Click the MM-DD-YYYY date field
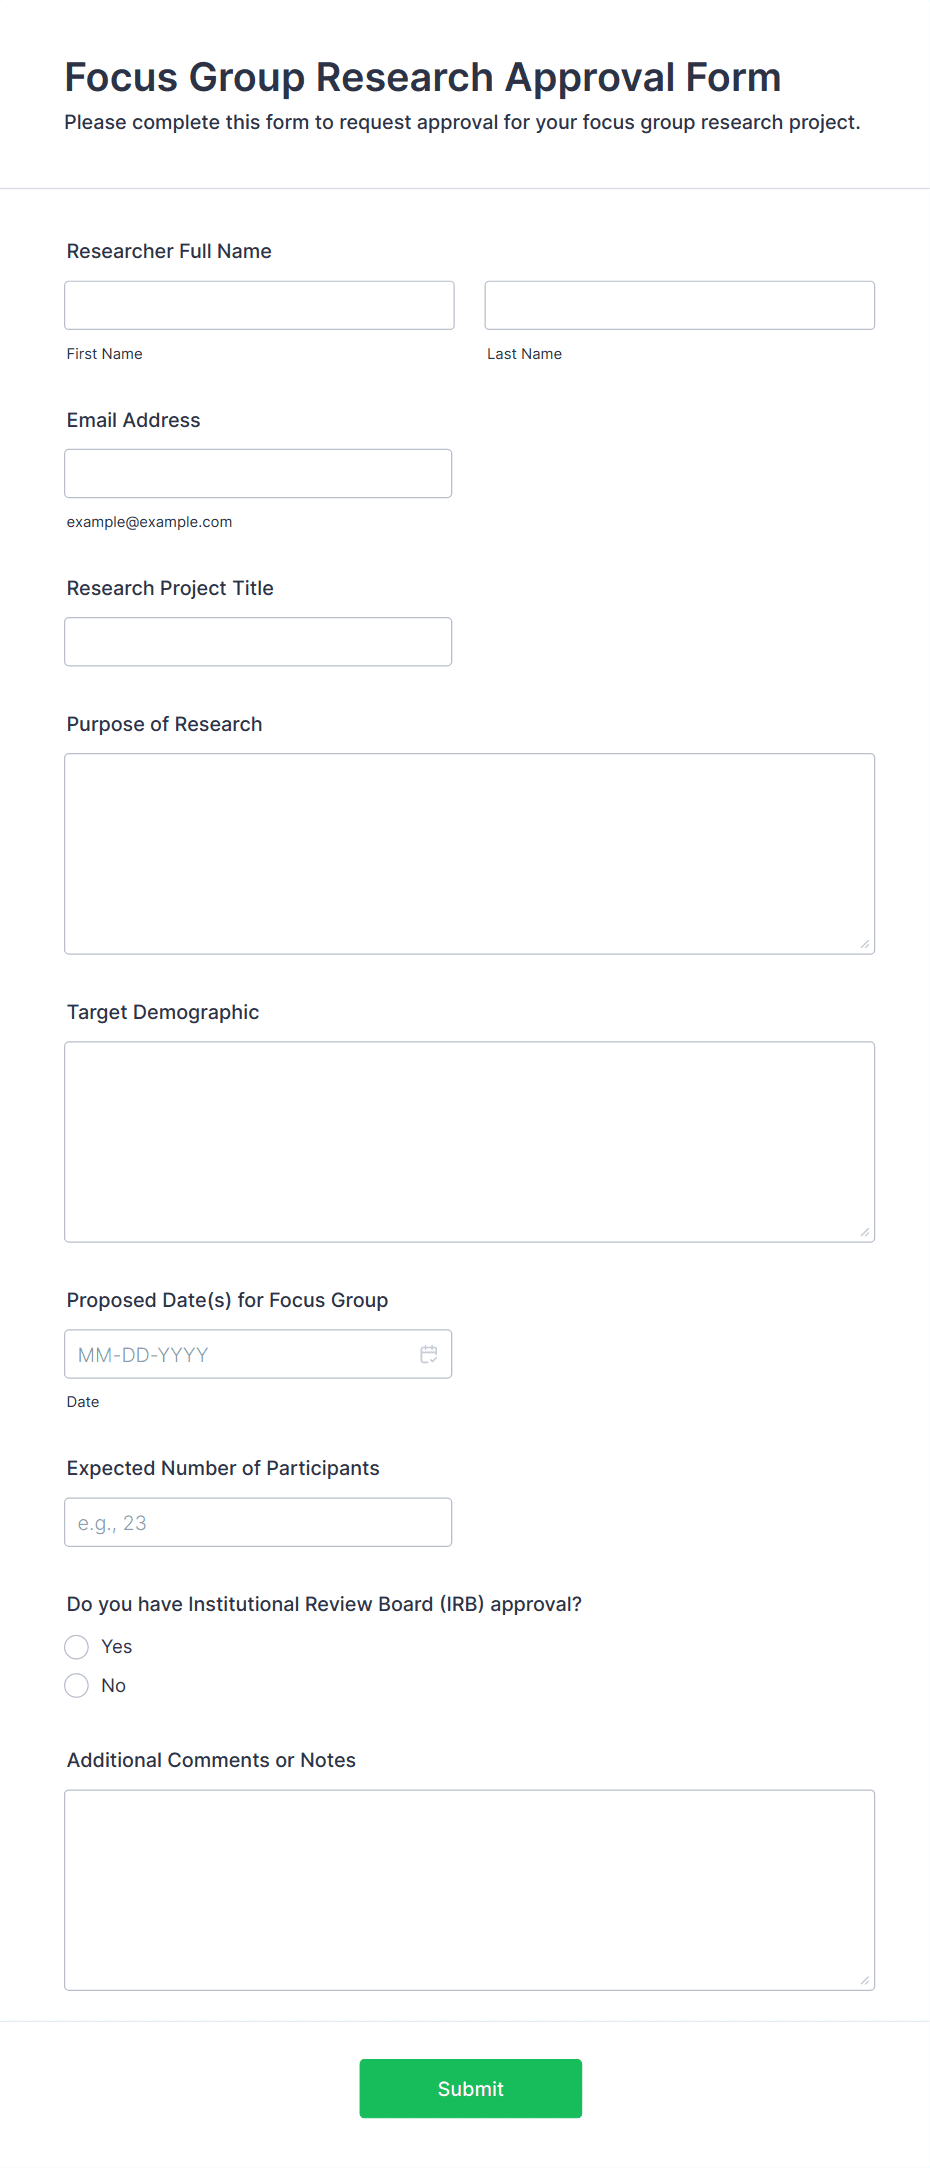930x2168 pixels. pyautogui.click(x=258, y=1354)
